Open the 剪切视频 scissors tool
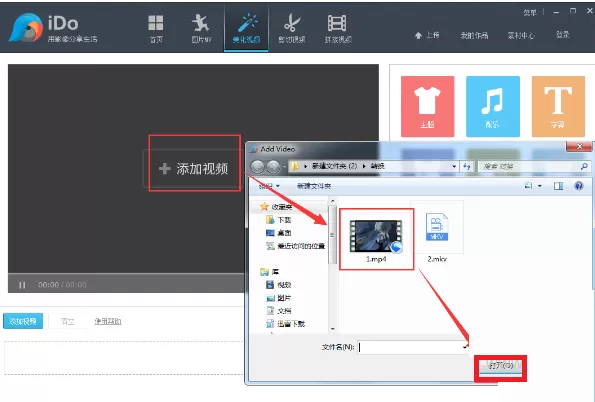The height and width of the screenshot is (402, 595). click(291, 28)
